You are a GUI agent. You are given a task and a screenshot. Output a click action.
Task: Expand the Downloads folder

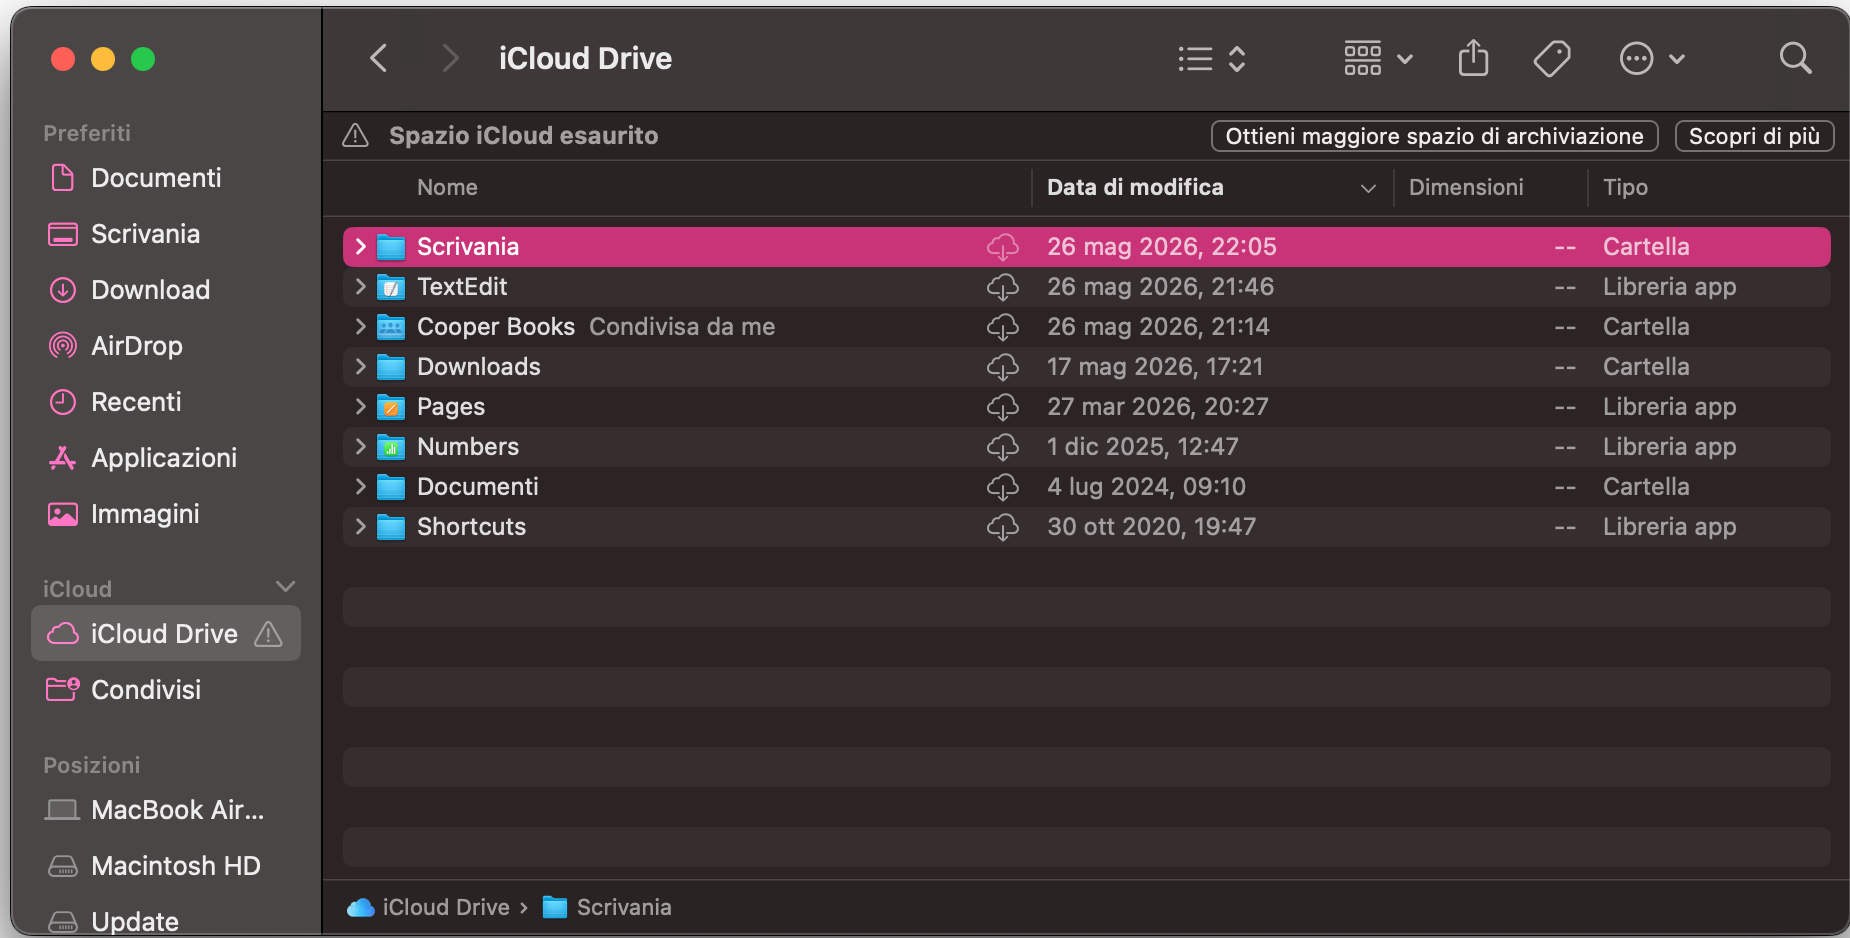pyautogui.click(x=361, y=366)
